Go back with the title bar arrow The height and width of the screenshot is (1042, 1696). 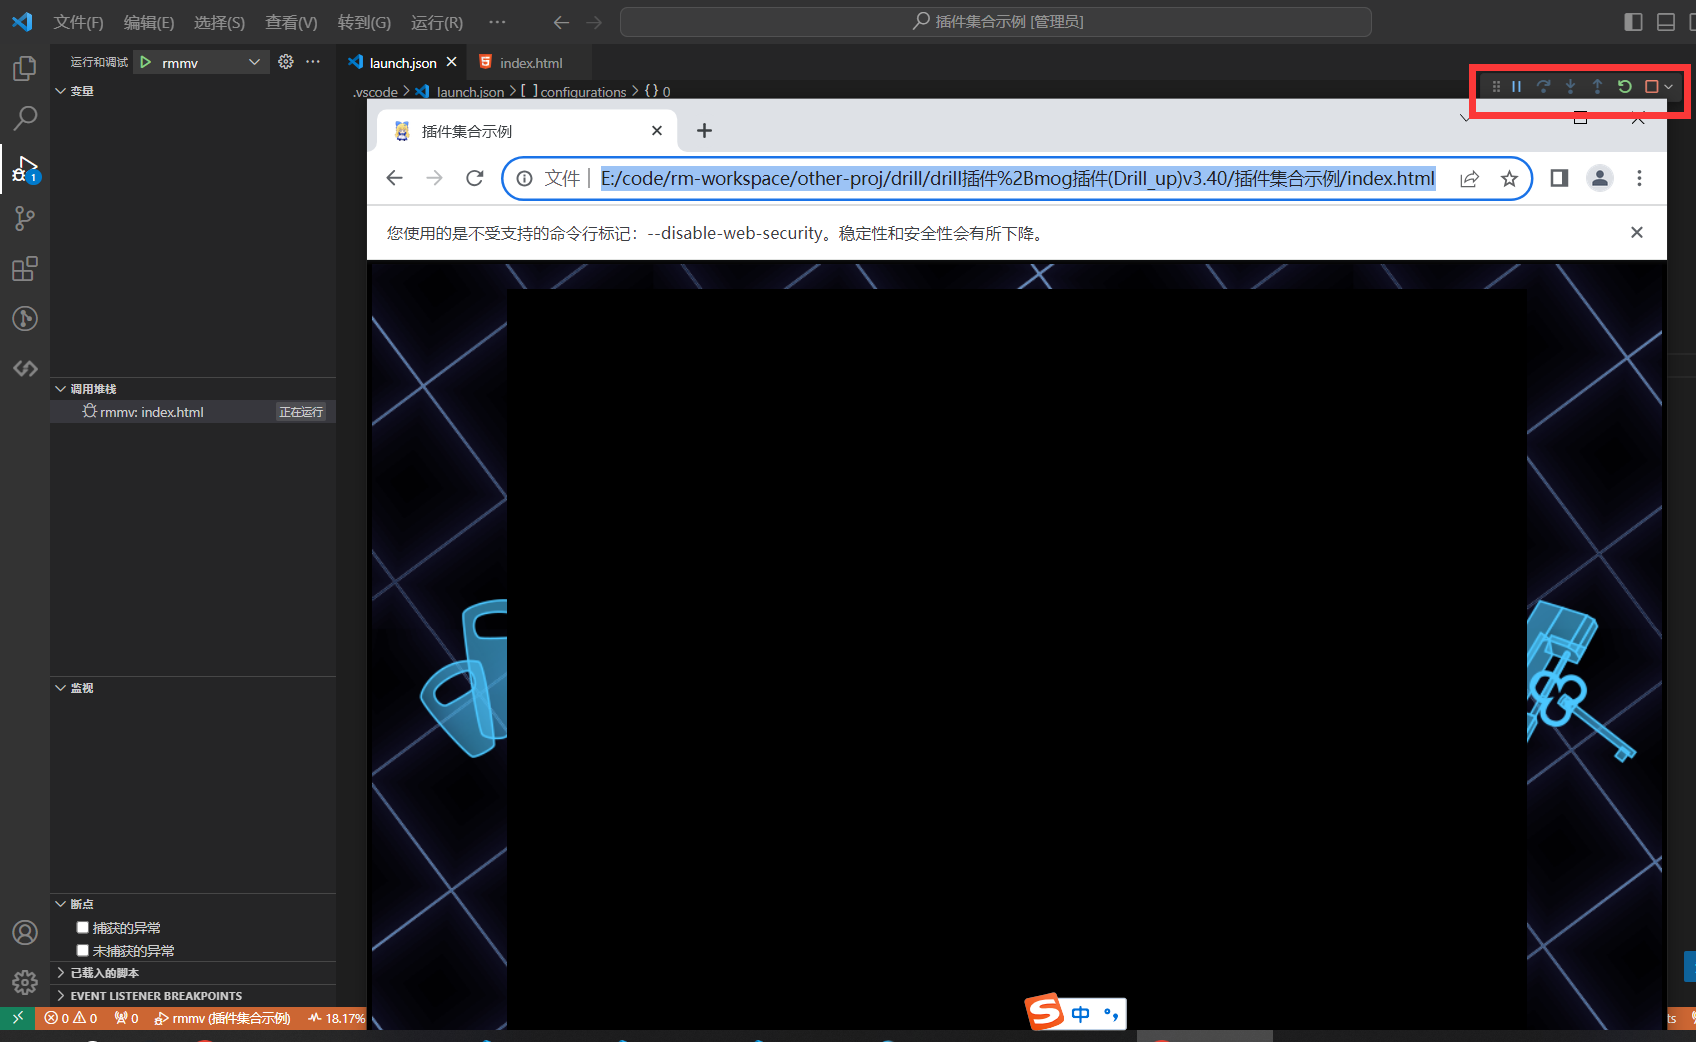pos(562,22)
